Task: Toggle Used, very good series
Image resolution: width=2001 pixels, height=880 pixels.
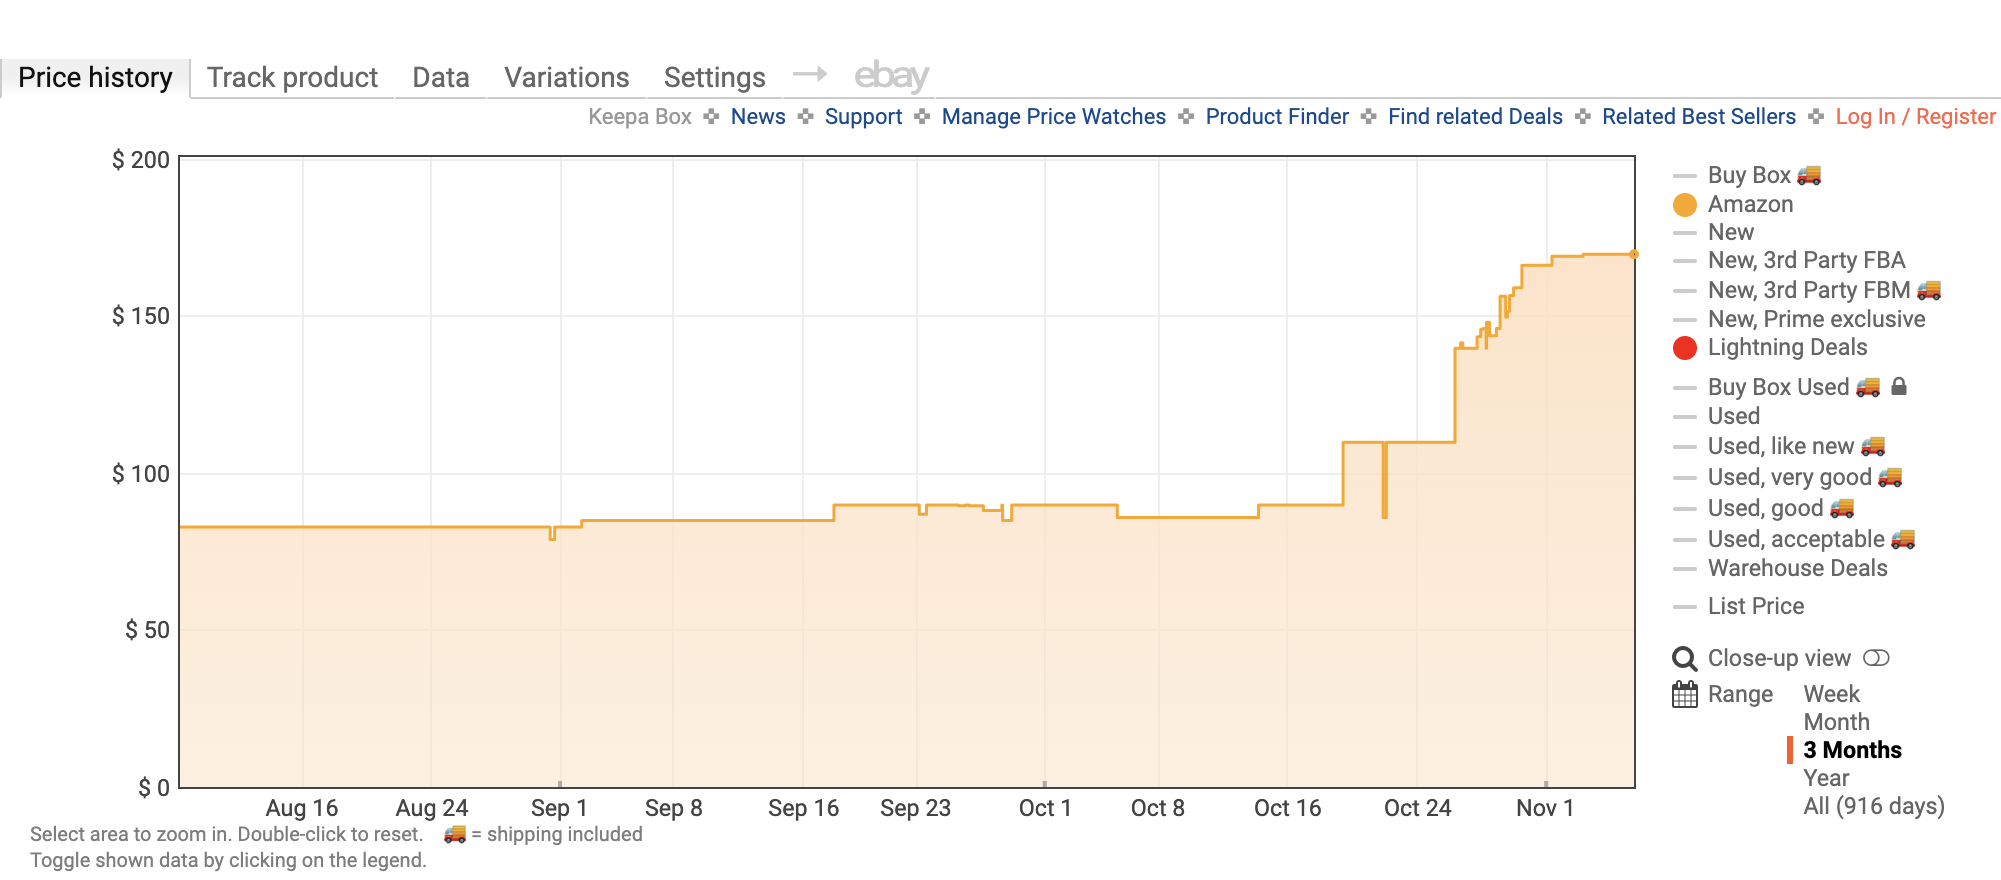Action: 1789,477
